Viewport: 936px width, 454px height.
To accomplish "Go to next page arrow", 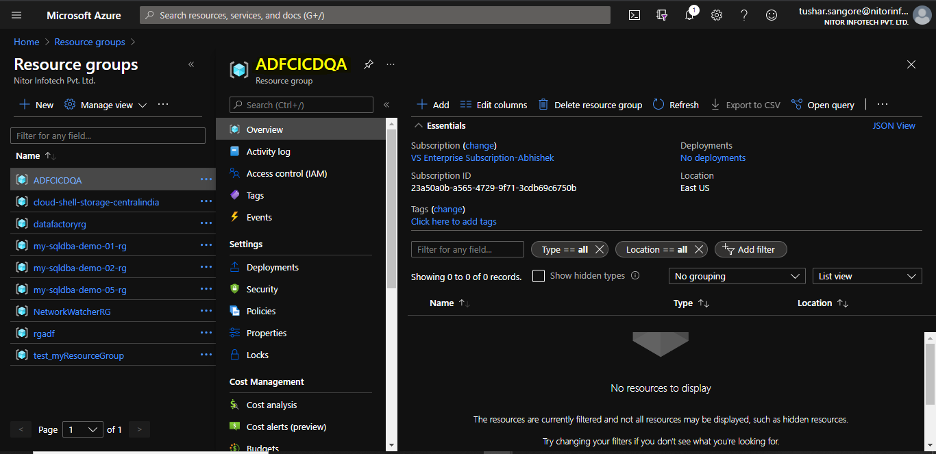I will pyautogui.click(x=140, y=429).
